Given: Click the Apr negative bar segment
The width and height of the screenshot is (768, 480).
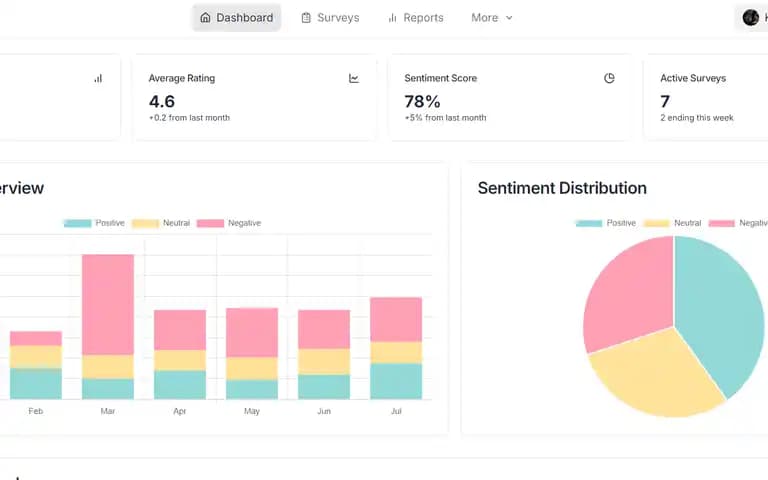Looking at the screenshot, I should 180,330.
